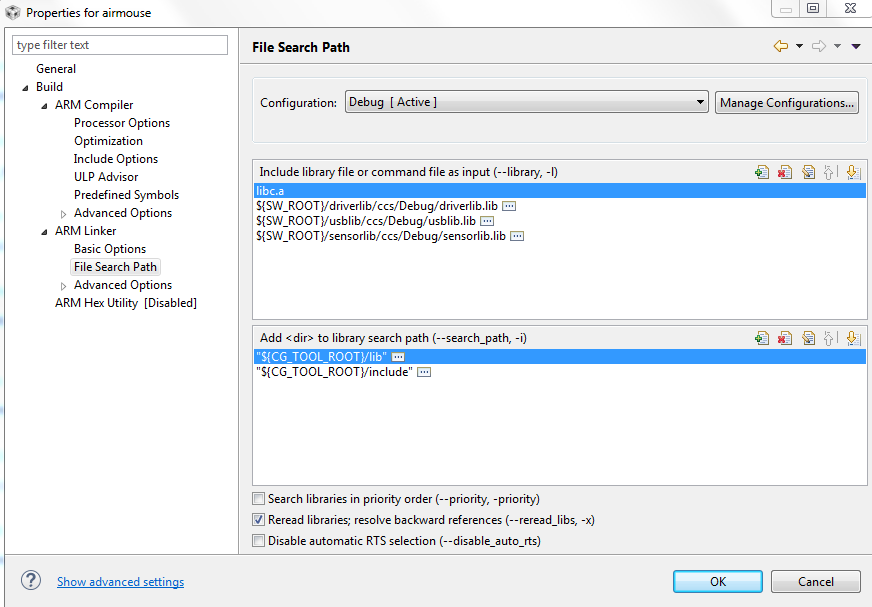Viewport: 872px width, 607px height.
Task: Expand Advanced Options under ARM Compiler
Action: pos(63,214)
